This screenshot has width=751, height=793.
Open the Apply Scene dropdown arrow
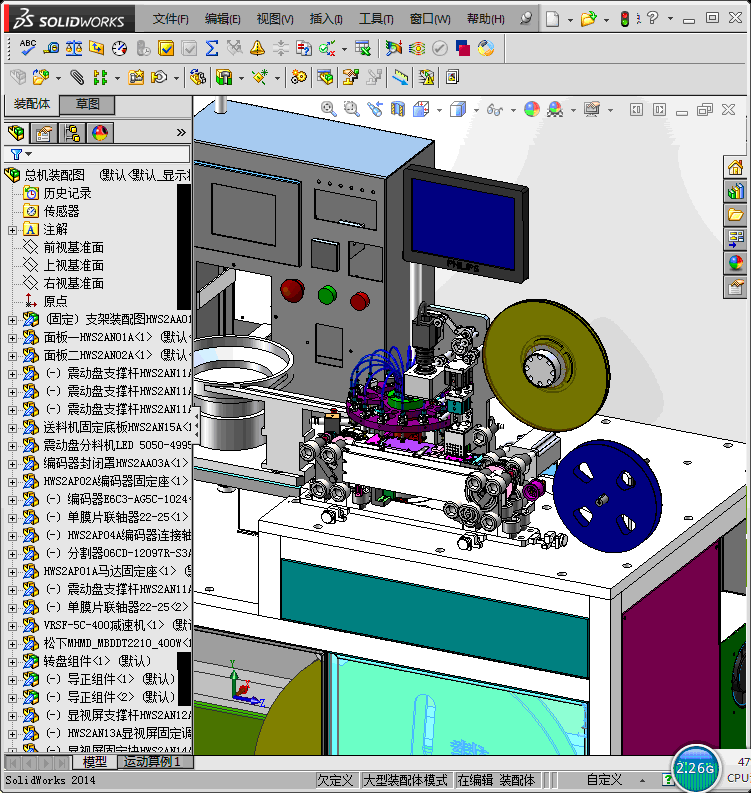tap(573, 110)
